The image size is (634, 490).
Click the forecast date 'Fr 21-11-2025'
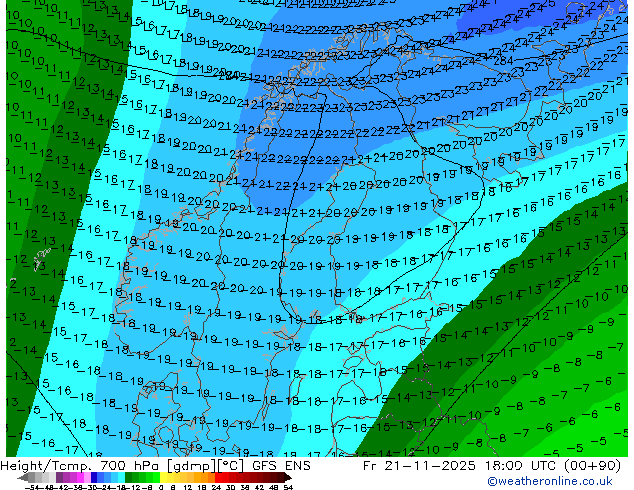tap(419, 466)
